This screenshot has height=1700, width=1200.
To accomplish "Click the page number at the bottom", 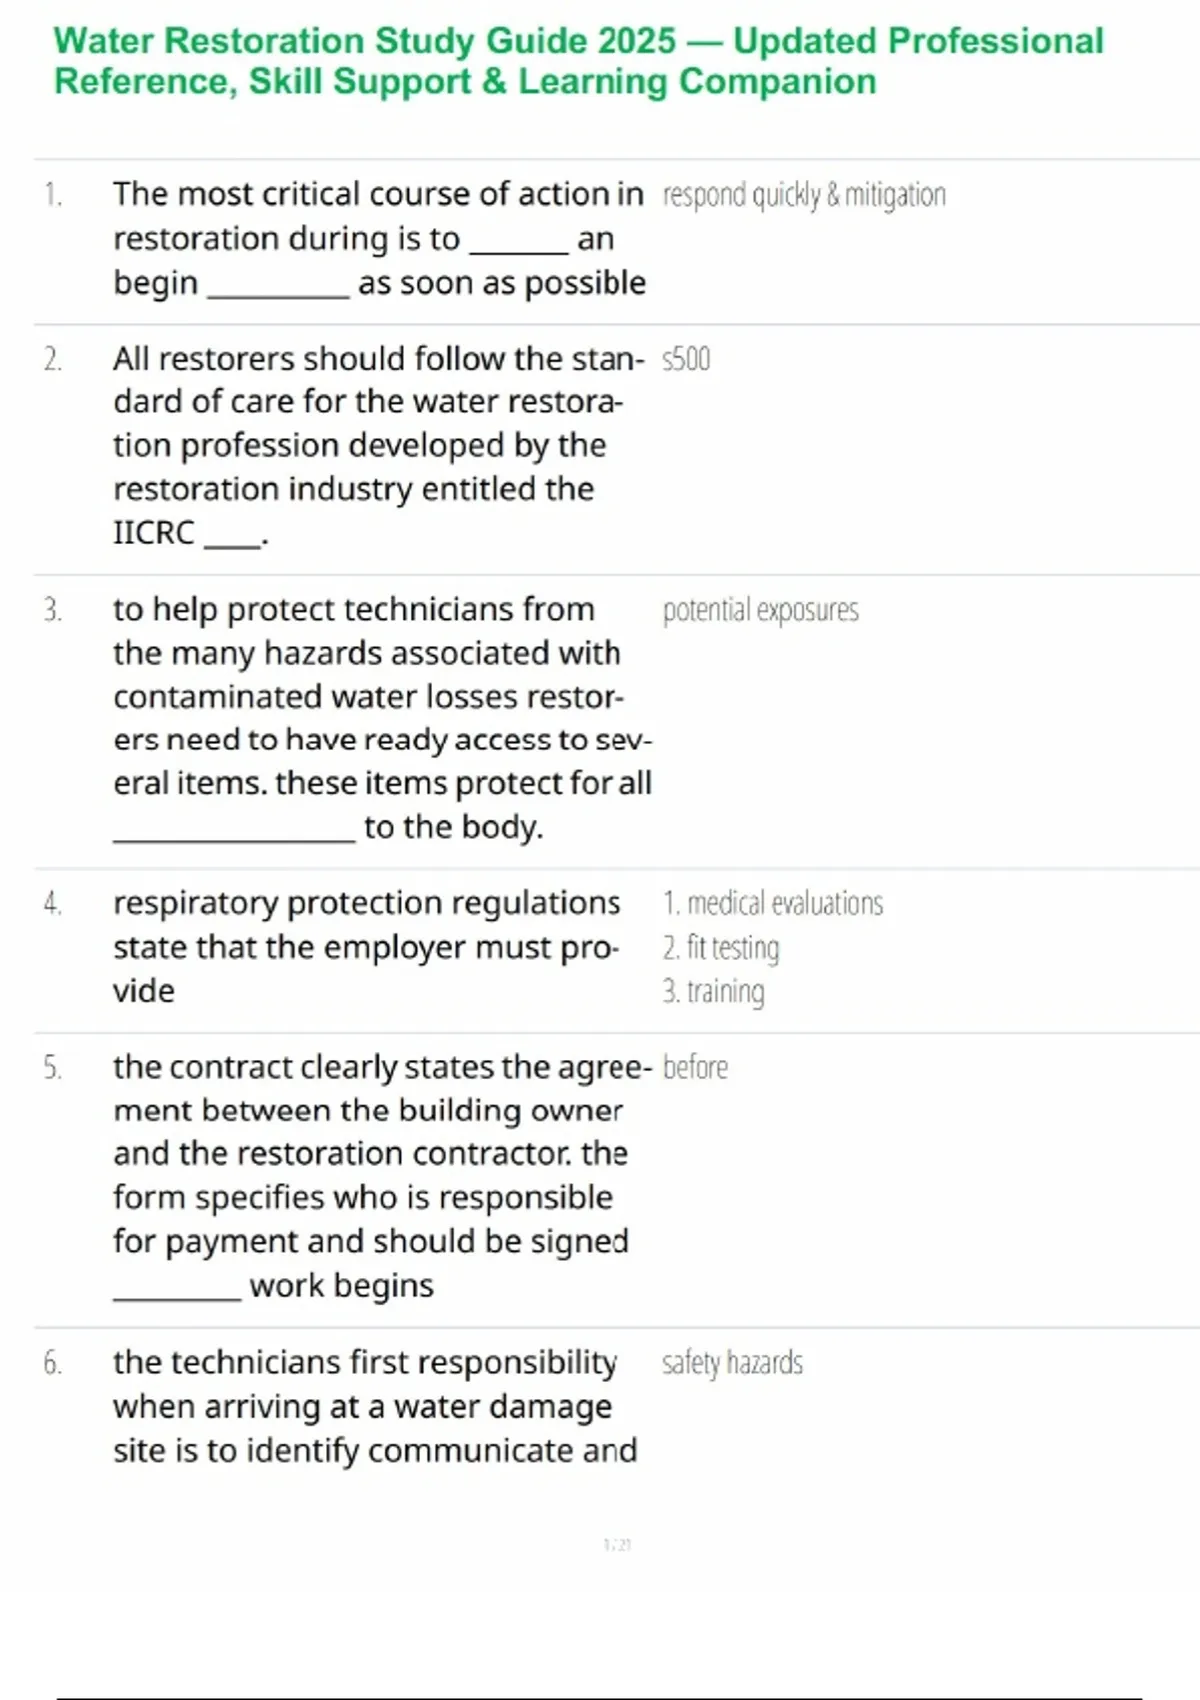I will (617, 1545).
